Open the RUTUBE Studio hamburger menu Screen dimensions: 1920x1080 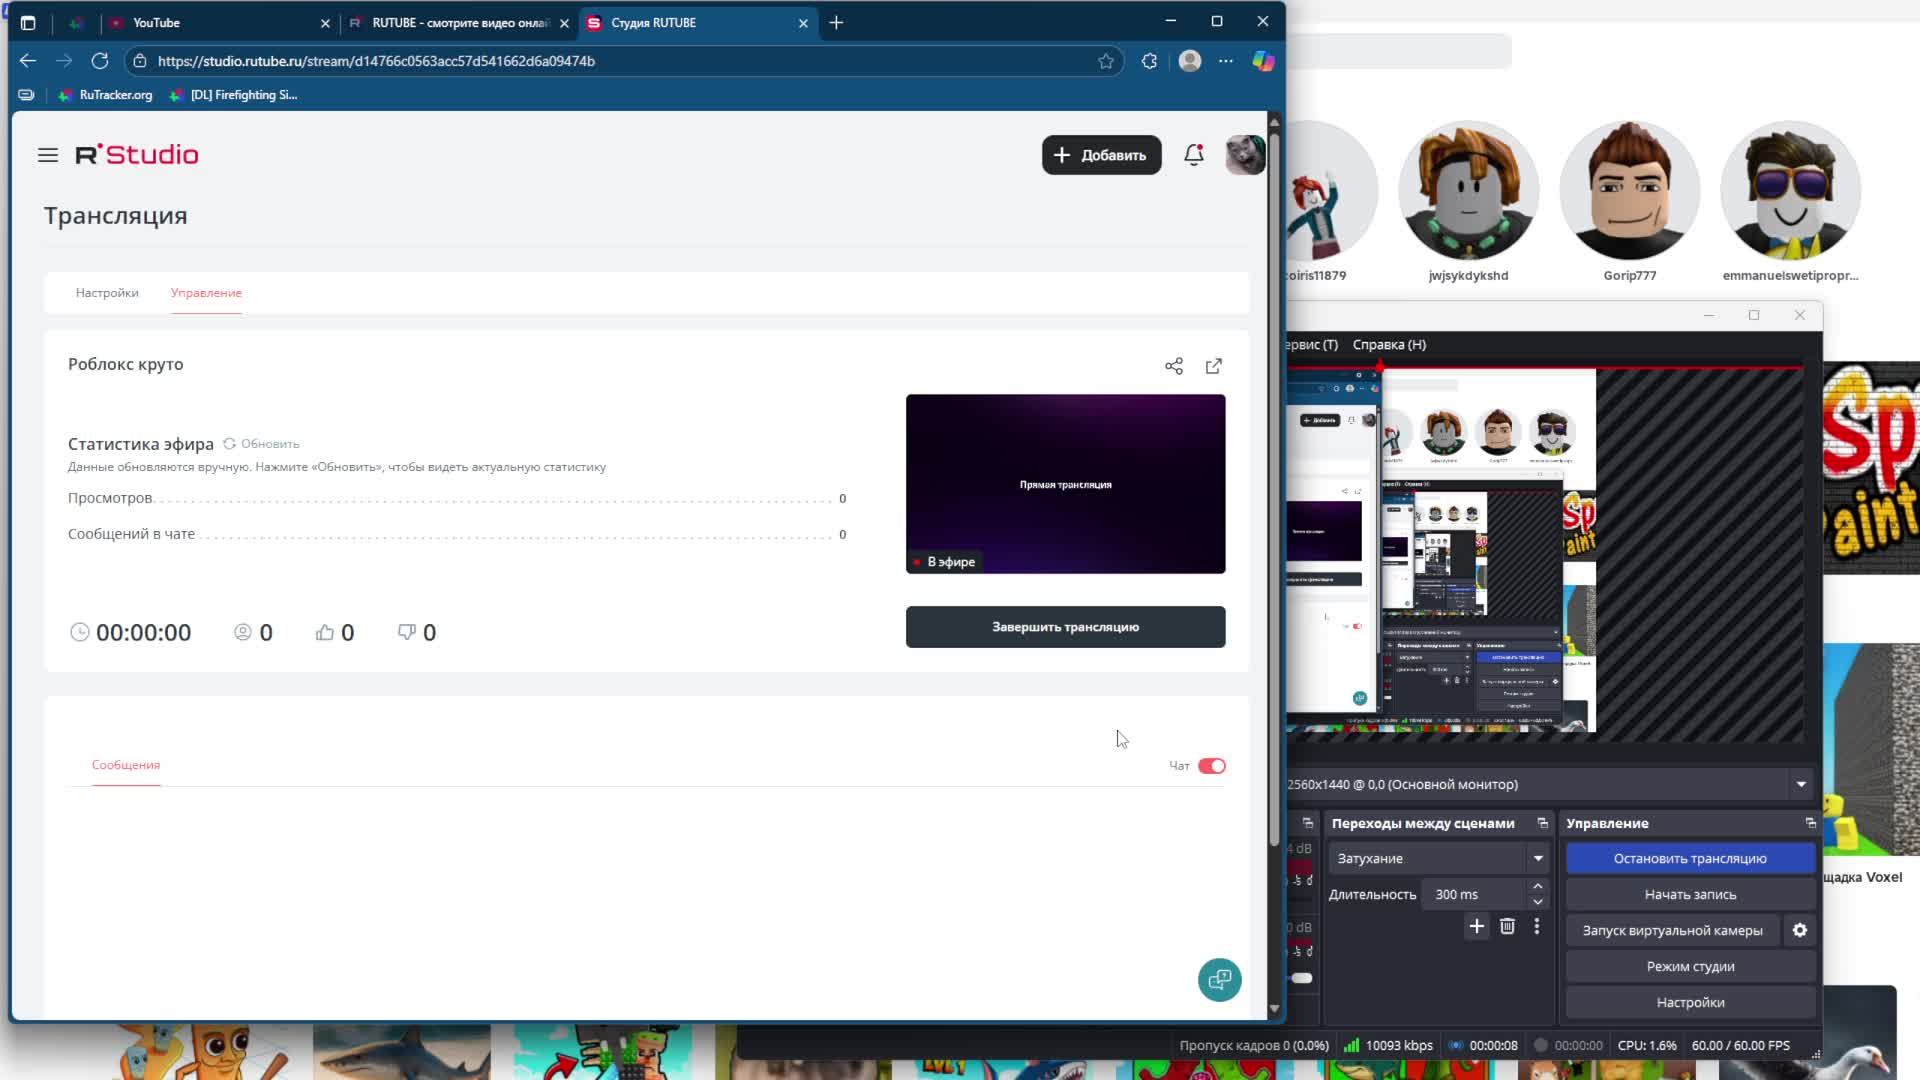click(48, 155)
